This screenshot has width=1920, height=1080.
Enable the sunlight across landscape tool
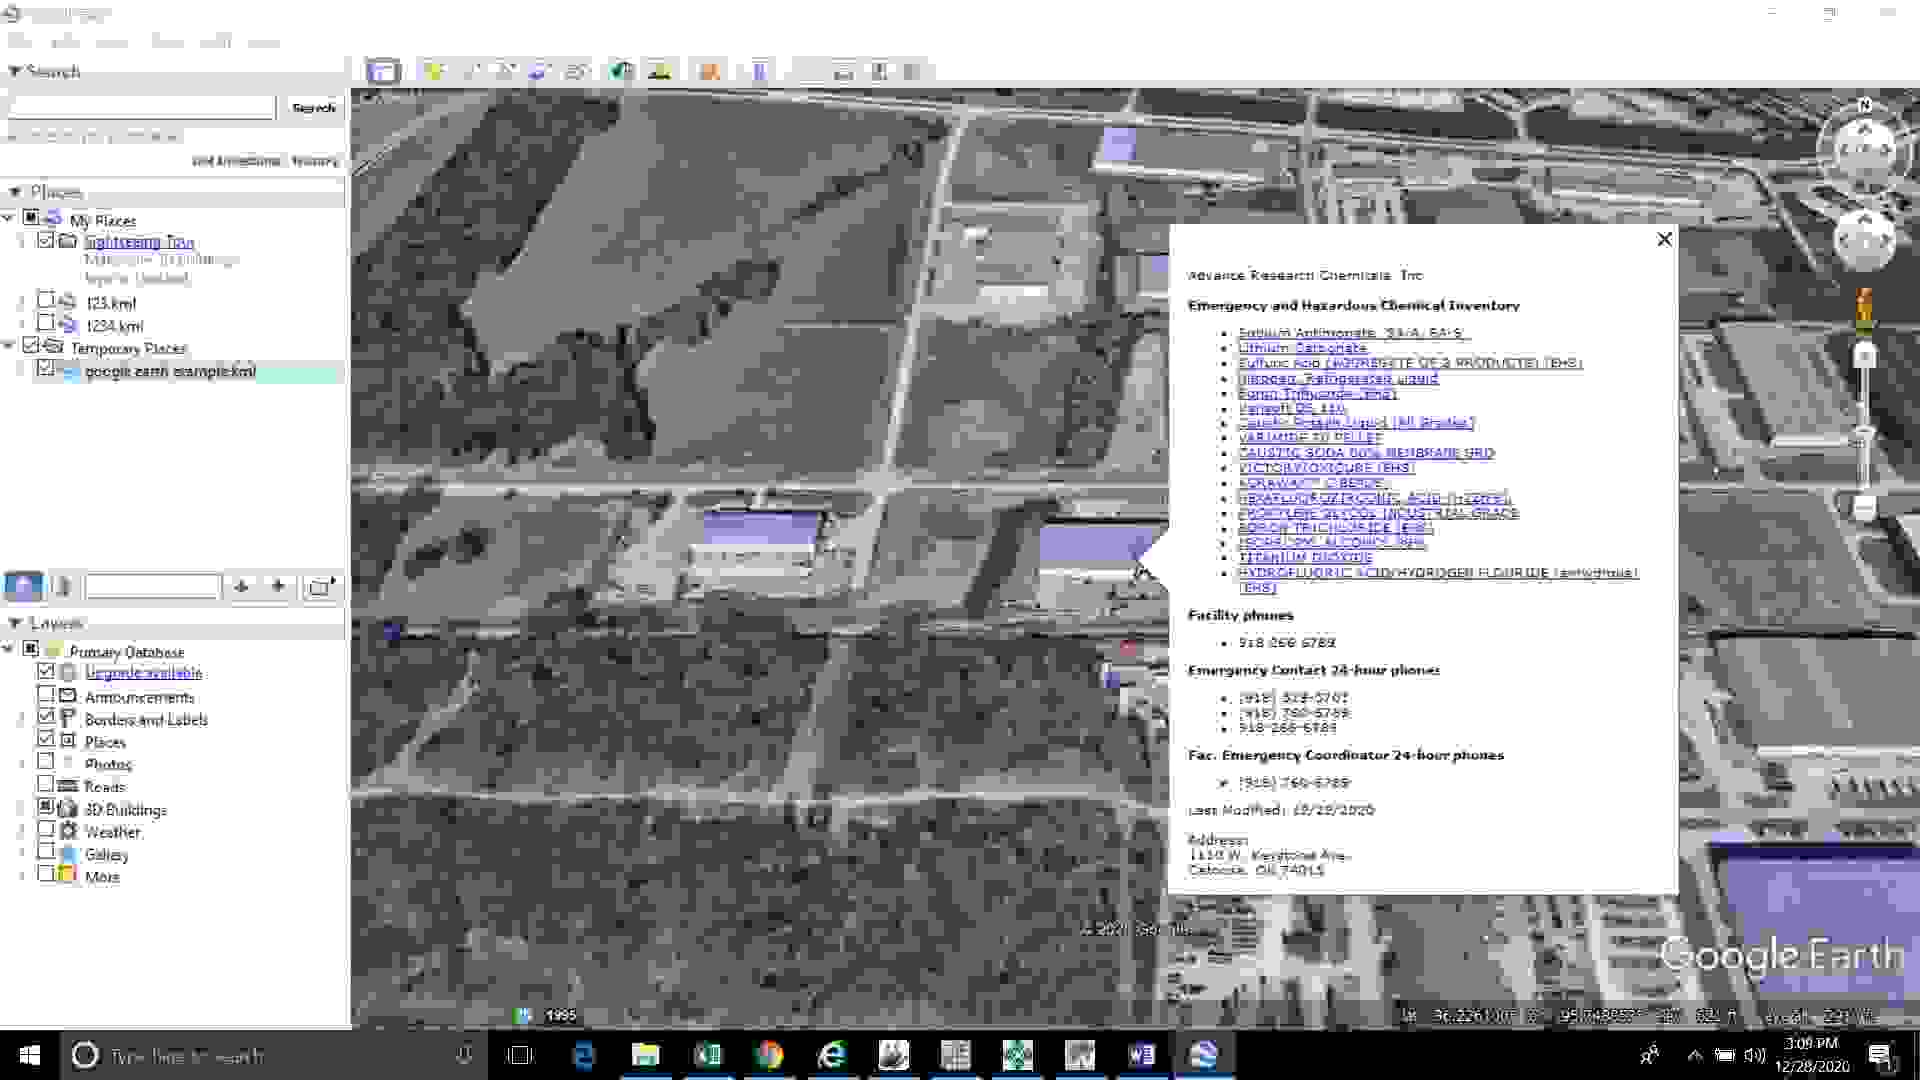click(x=659, y=71)
